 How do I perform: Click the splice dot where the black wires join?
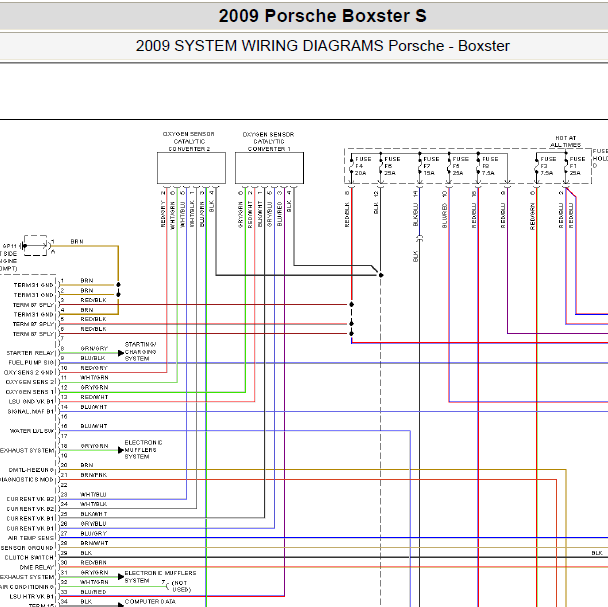[x=381, y=275]
